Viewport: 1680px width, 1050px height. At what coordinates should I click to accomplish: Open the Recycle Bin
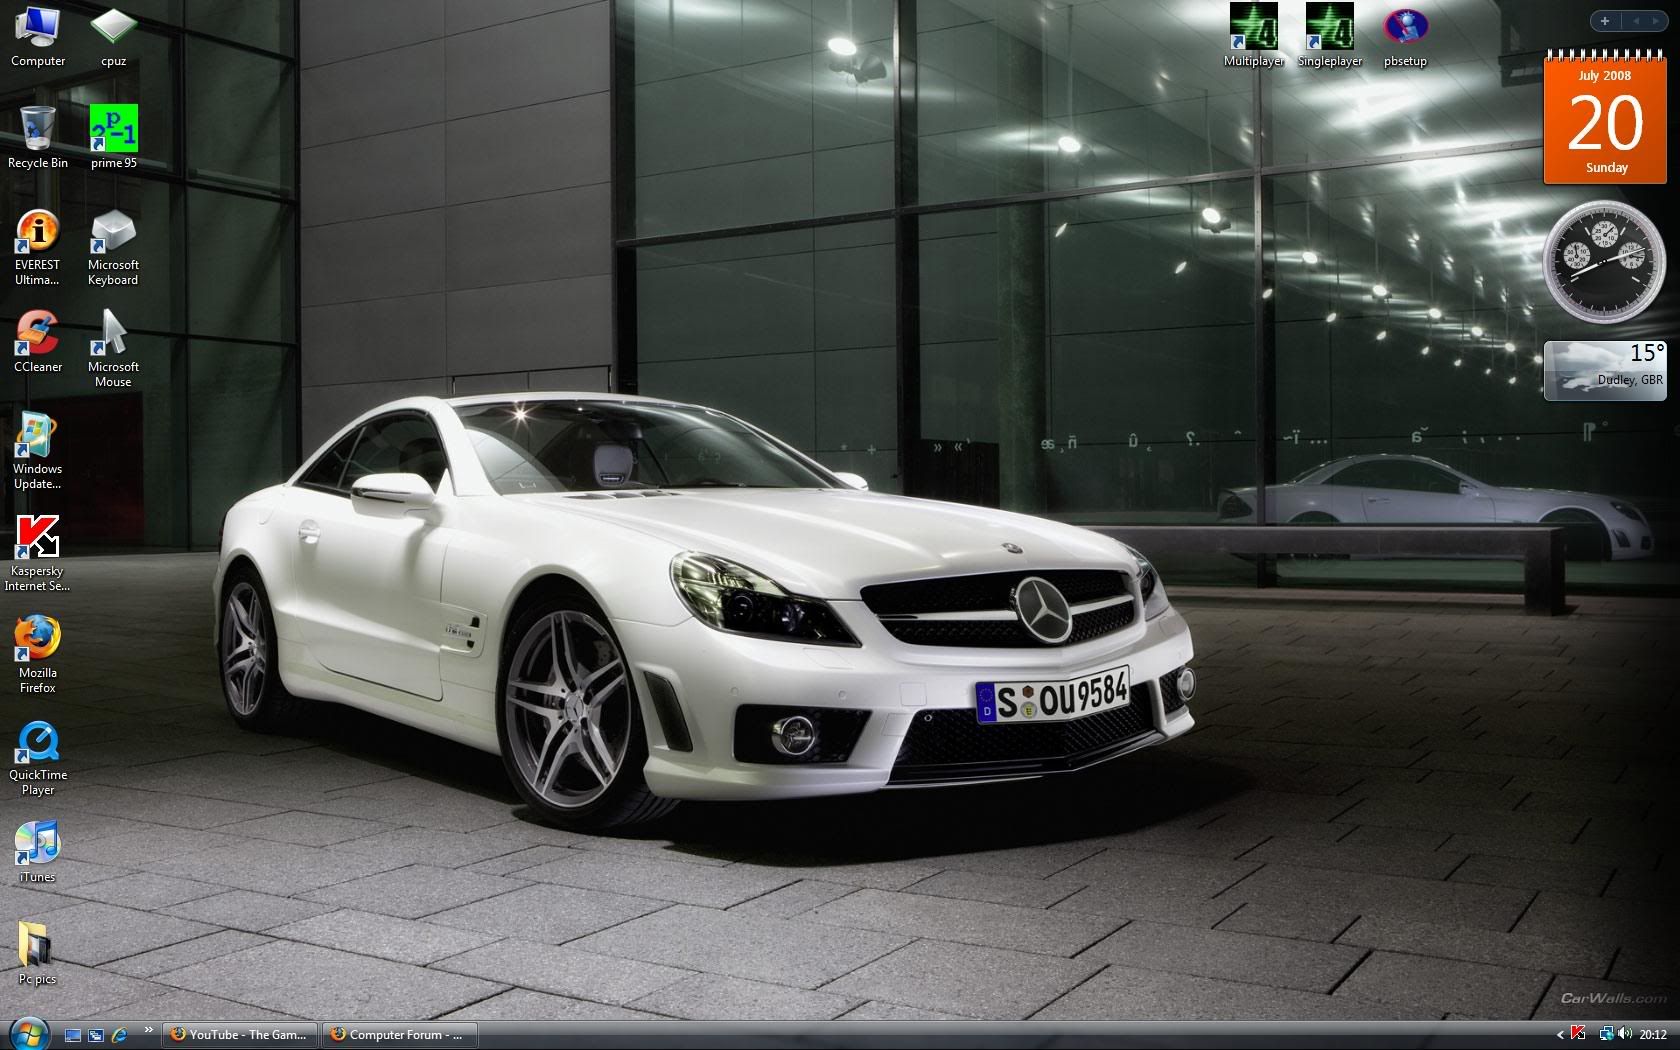click(38, 137)
